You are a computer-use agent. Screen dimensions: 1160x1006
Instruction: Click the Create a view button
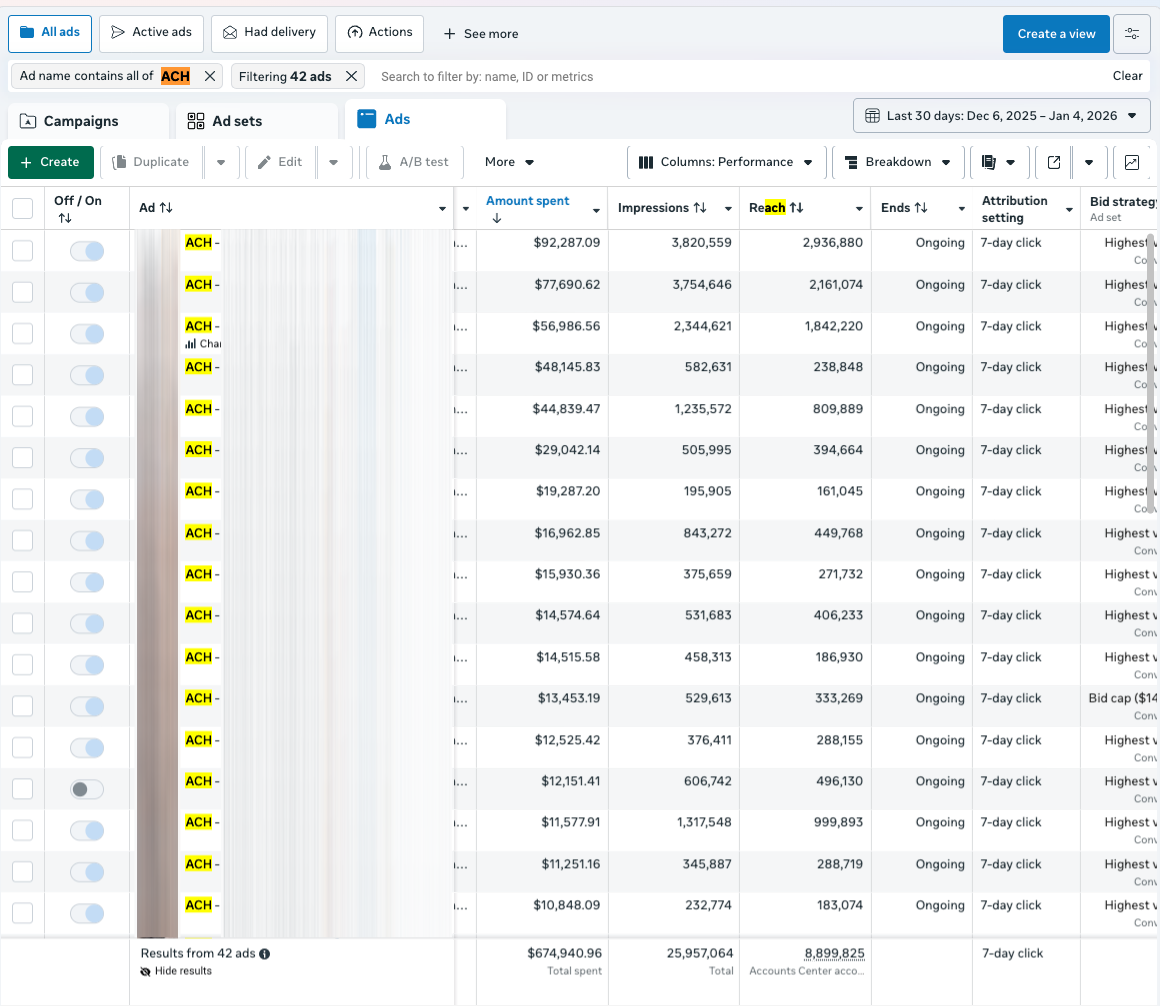(x=1056, y=33)
